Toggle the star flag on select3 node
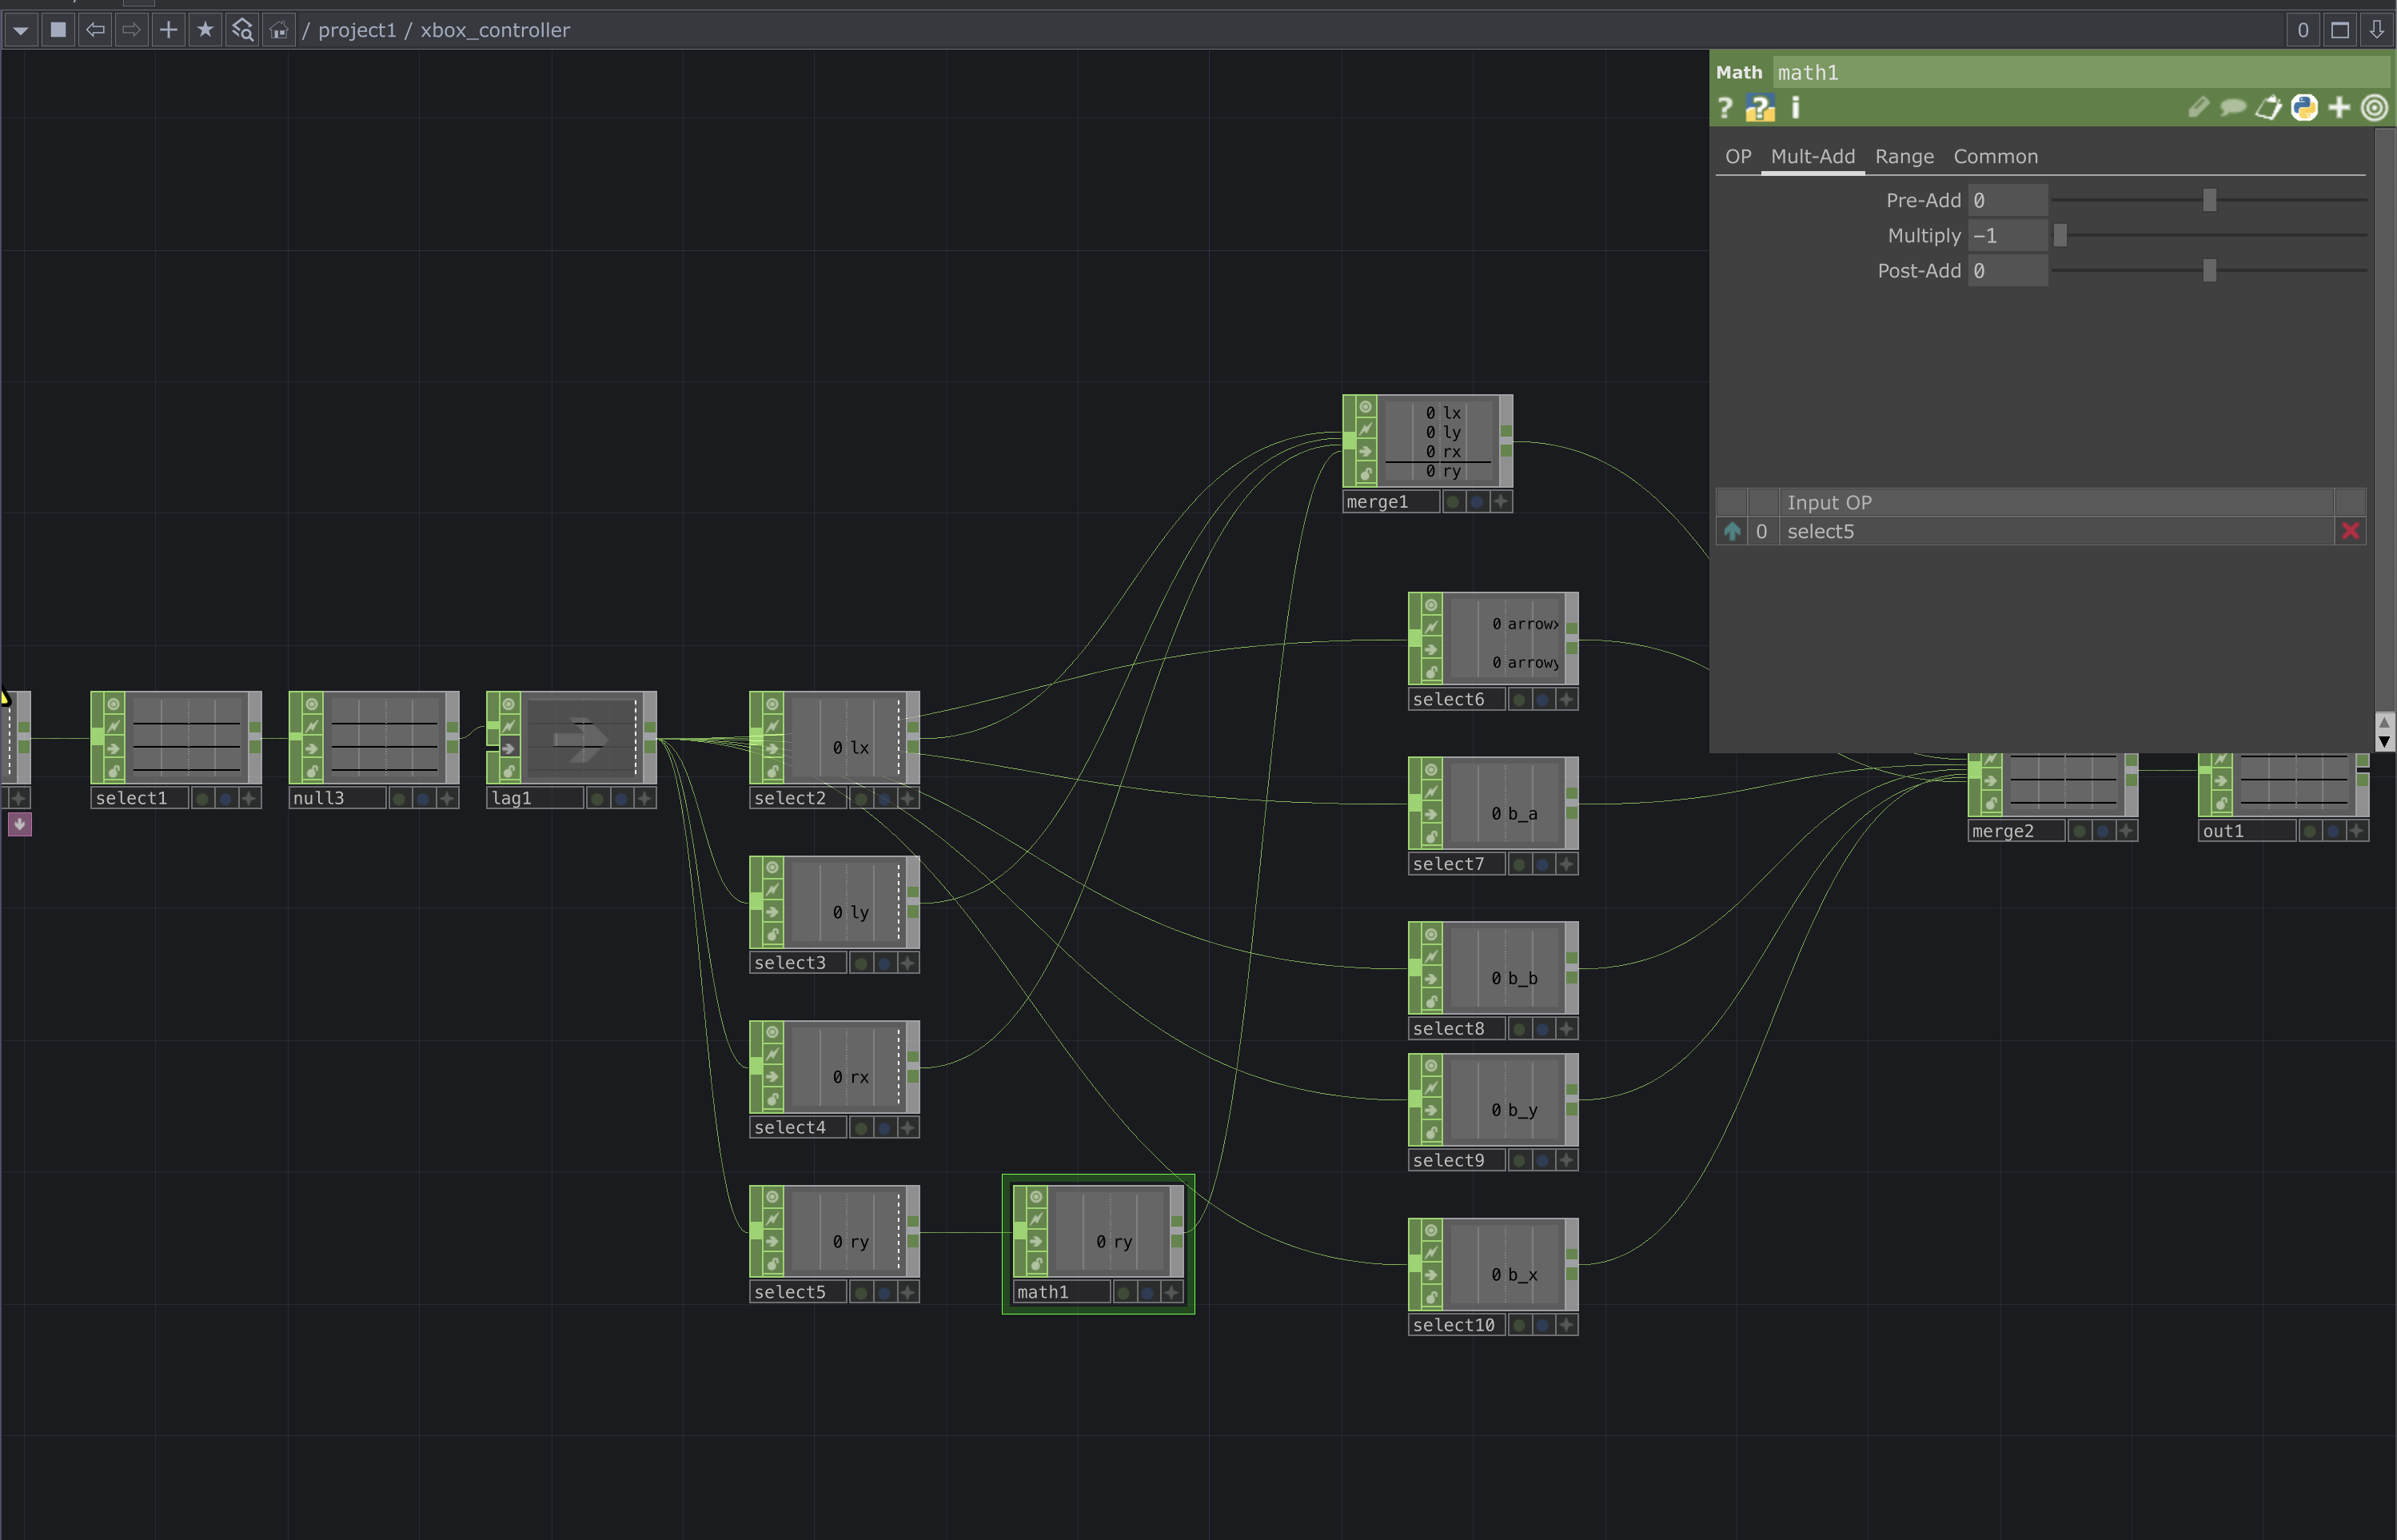Viewport: 2397px width, 1540px height. click(907, 963)
